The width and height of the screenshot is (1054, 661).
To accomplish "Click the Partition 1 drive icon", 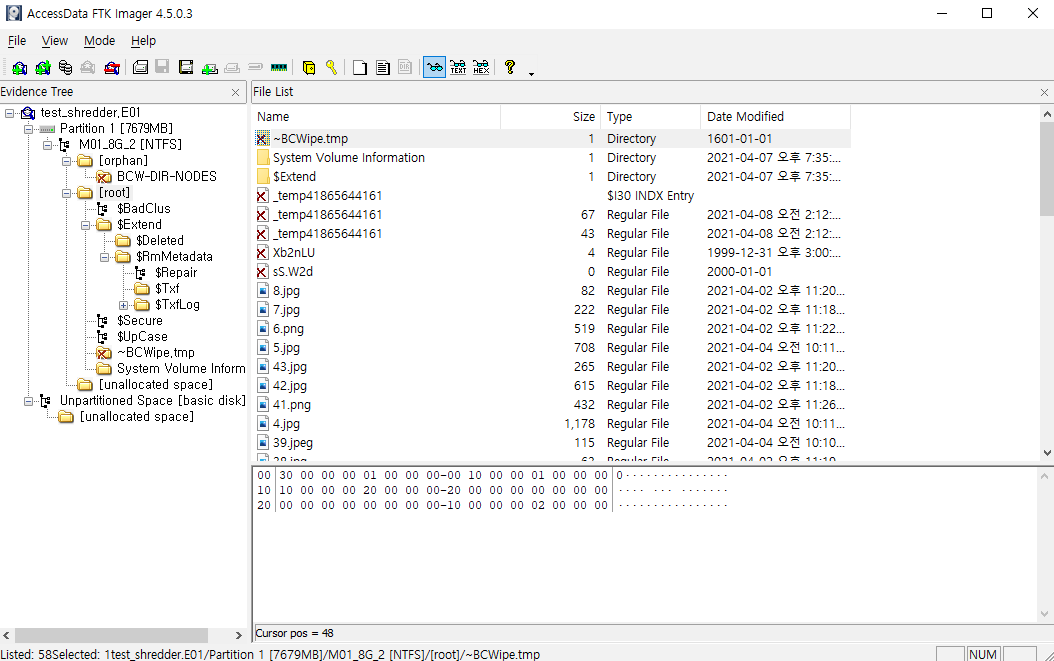I will pyautogui.click(x=47, y=129).
